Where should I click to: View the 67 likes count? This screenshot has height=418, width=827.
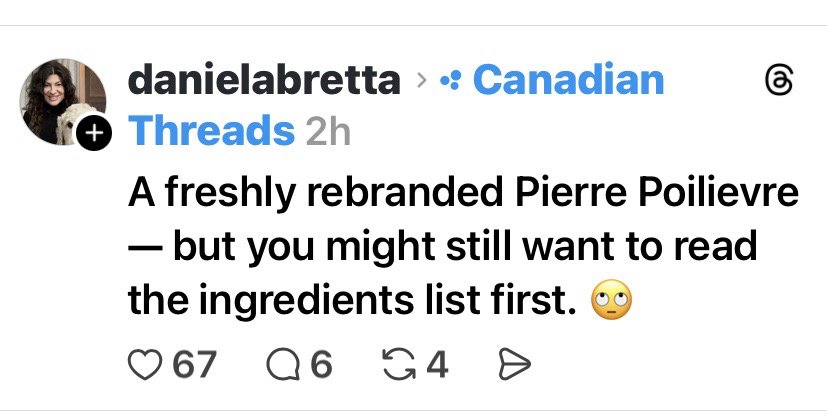[195, 364]
